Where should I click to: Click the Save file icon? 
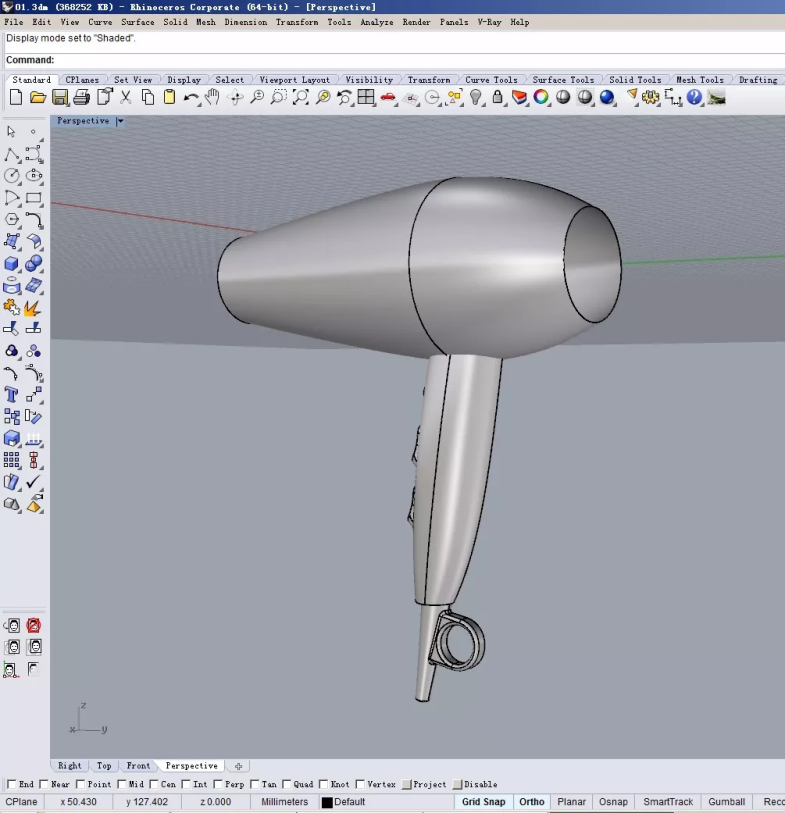60,97
